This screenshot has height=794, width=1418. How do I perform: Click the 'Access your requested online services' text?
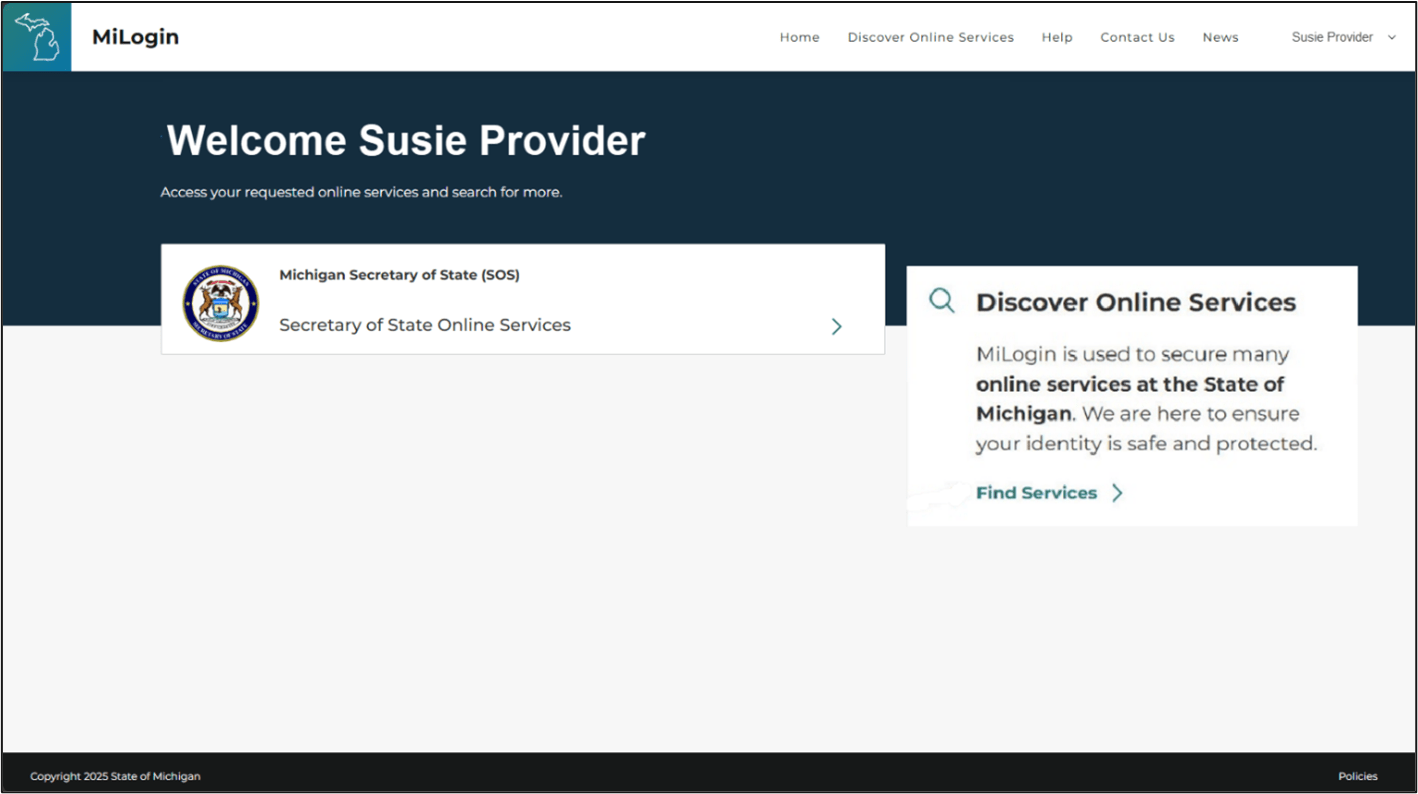click(x=361, y=192)
